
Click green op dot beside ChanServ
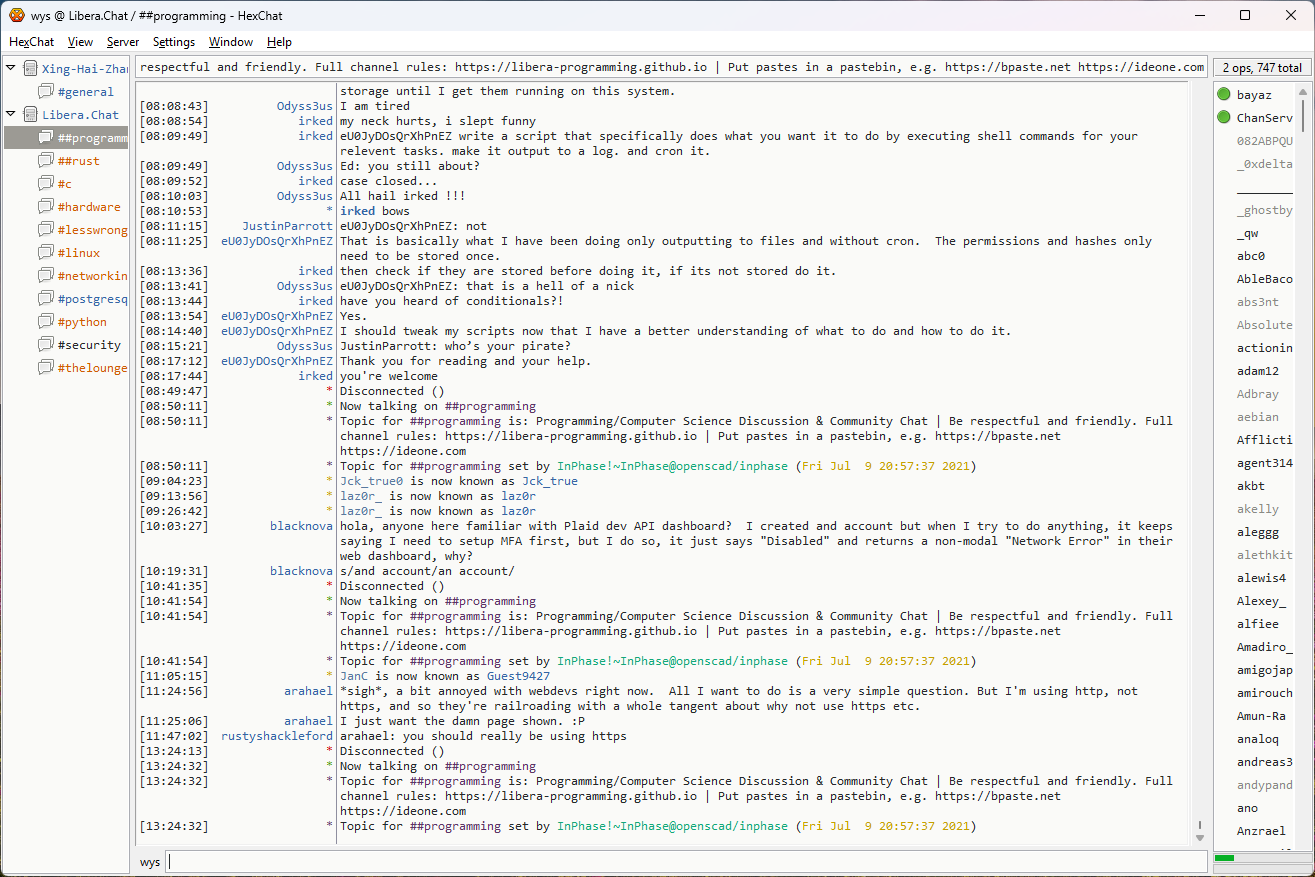1224,118
